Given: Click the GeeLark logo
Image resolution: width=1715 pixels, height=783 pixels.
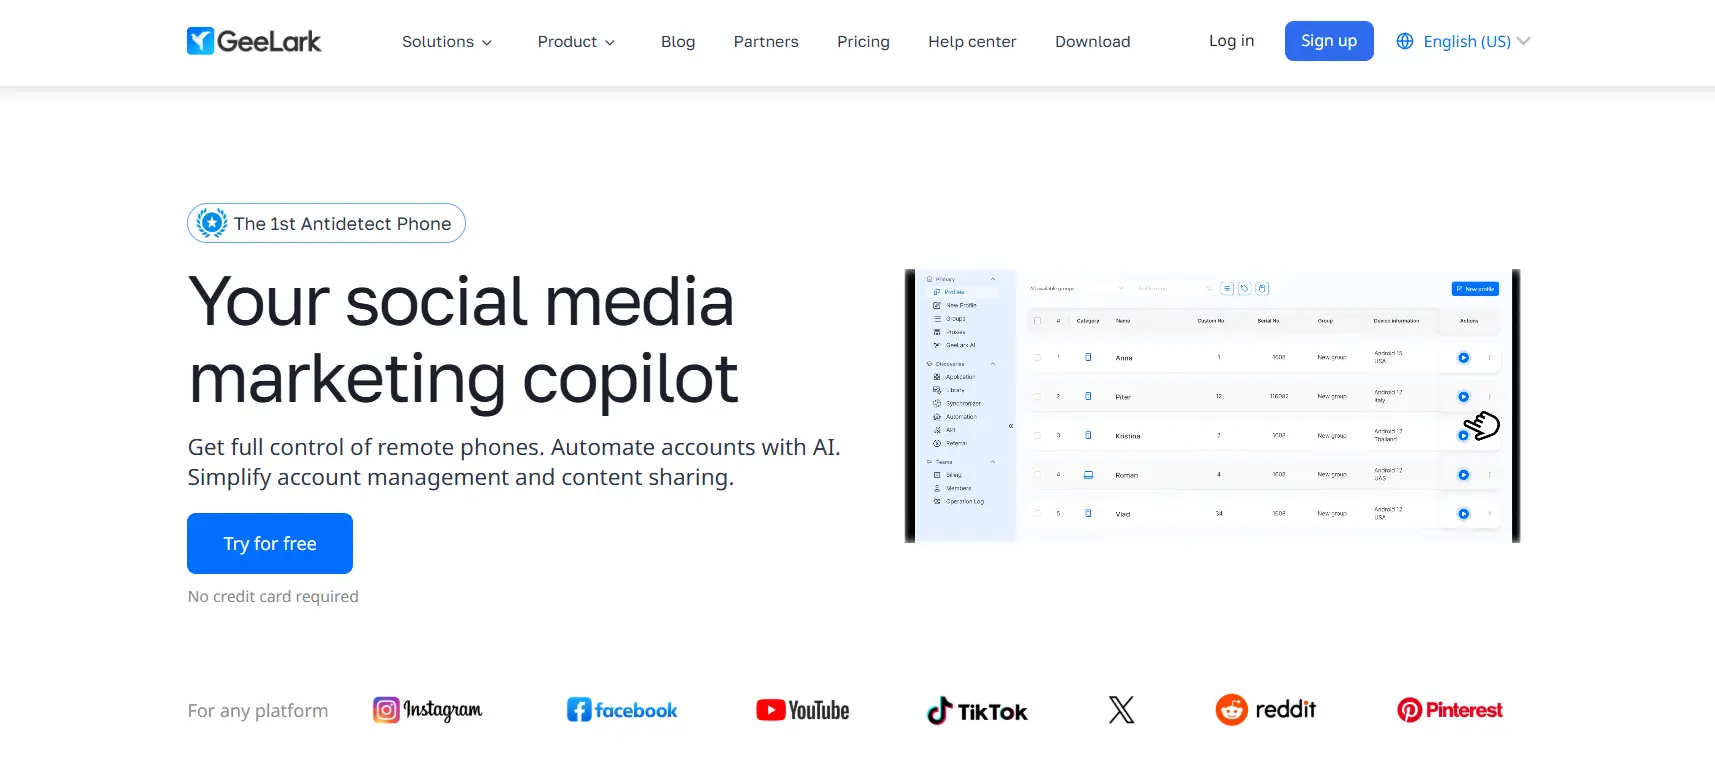Looking at the screenshot, I should coord(254,41).
